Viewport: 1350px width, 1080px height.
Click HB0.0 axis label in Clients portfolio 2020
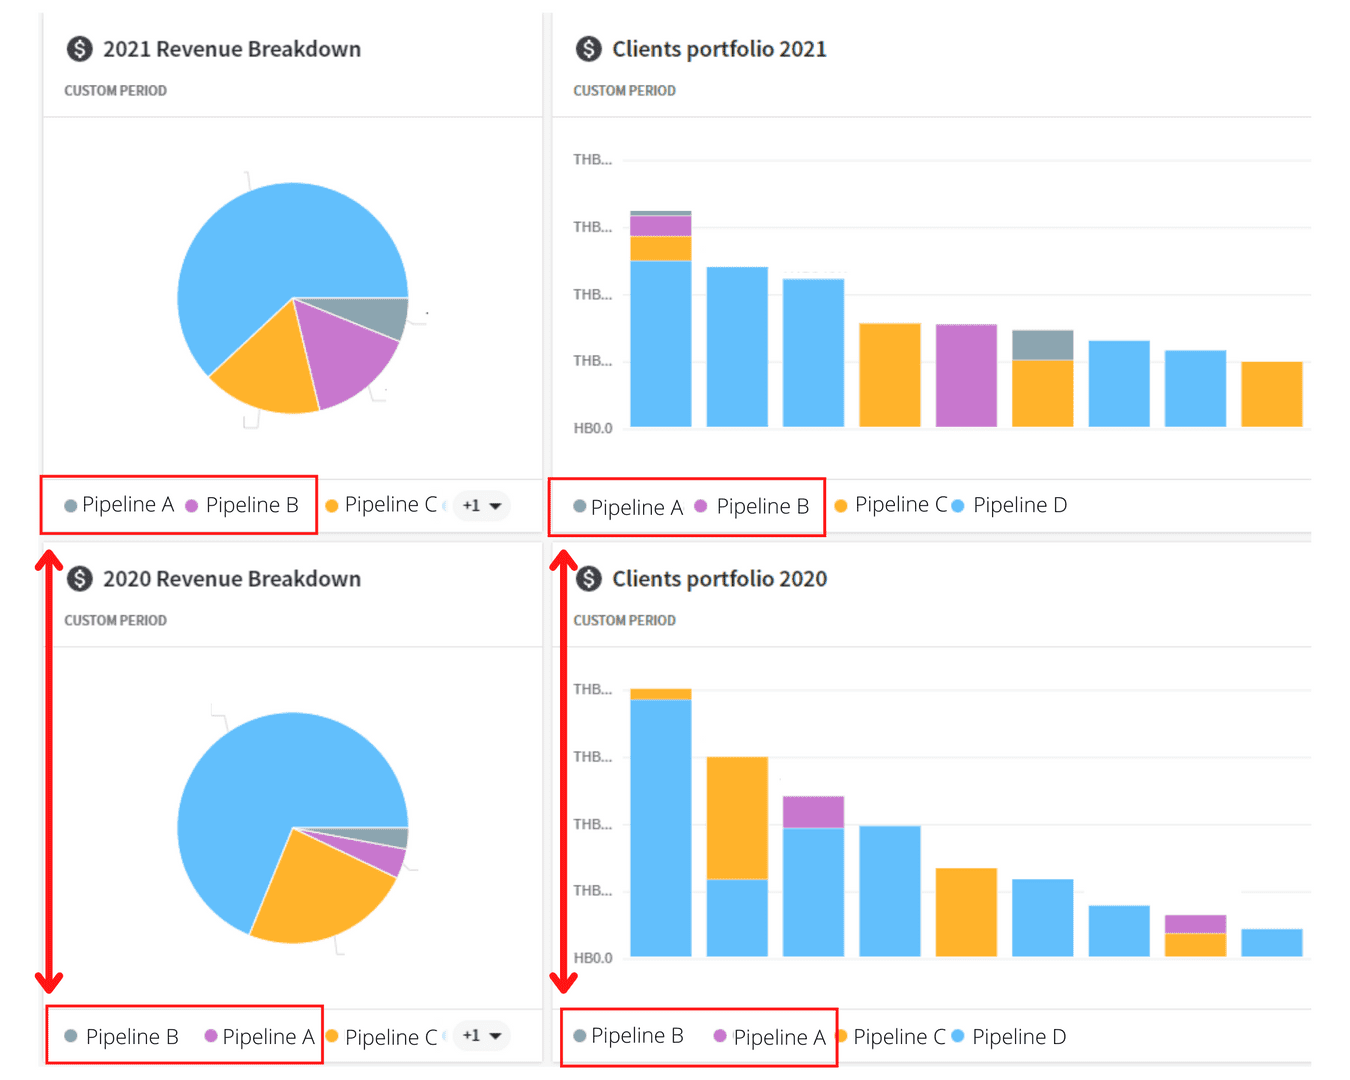point(593,958)
